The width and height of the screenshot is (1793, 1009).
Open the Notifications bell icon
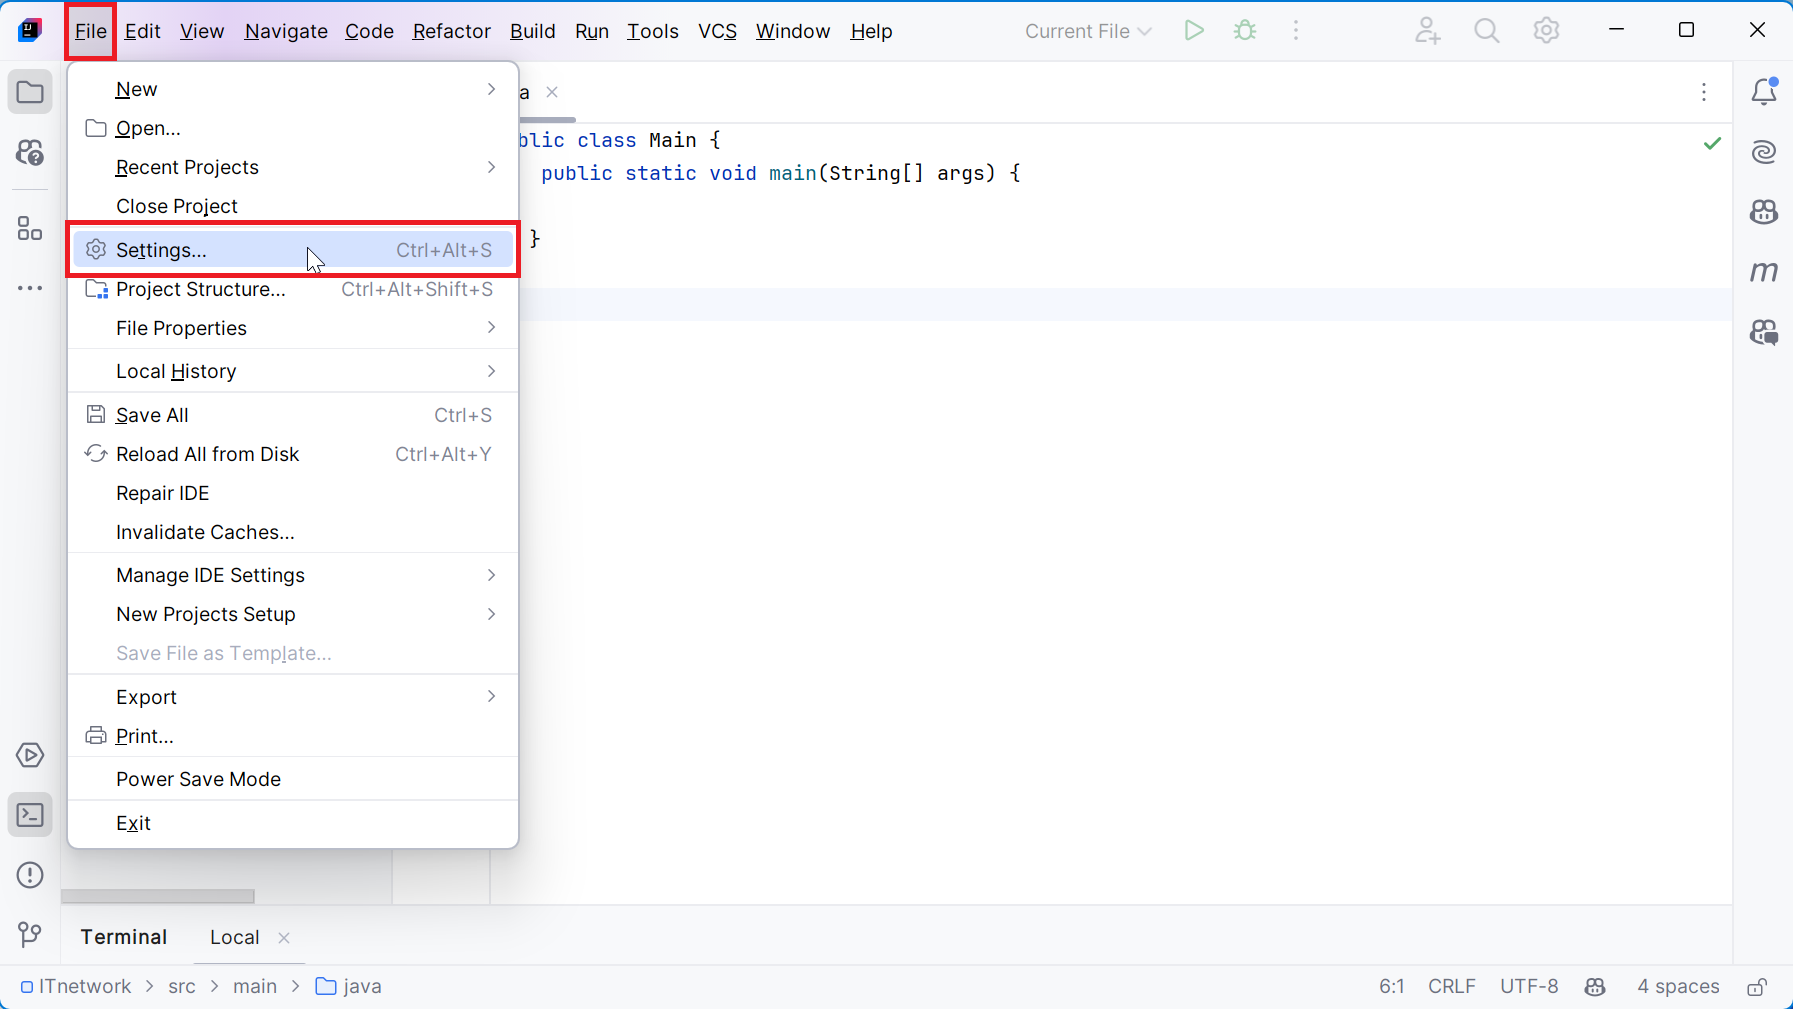(1763, 92)
